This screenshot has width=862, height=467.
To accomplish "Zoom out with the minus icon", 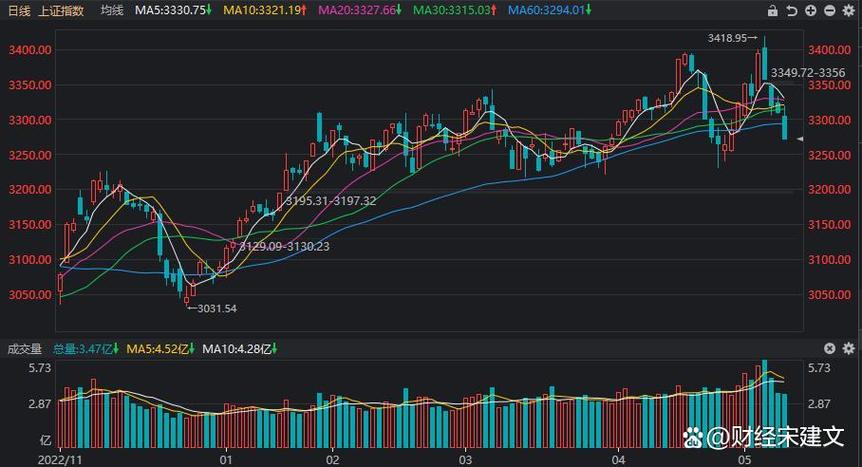I will pos(830,11).
